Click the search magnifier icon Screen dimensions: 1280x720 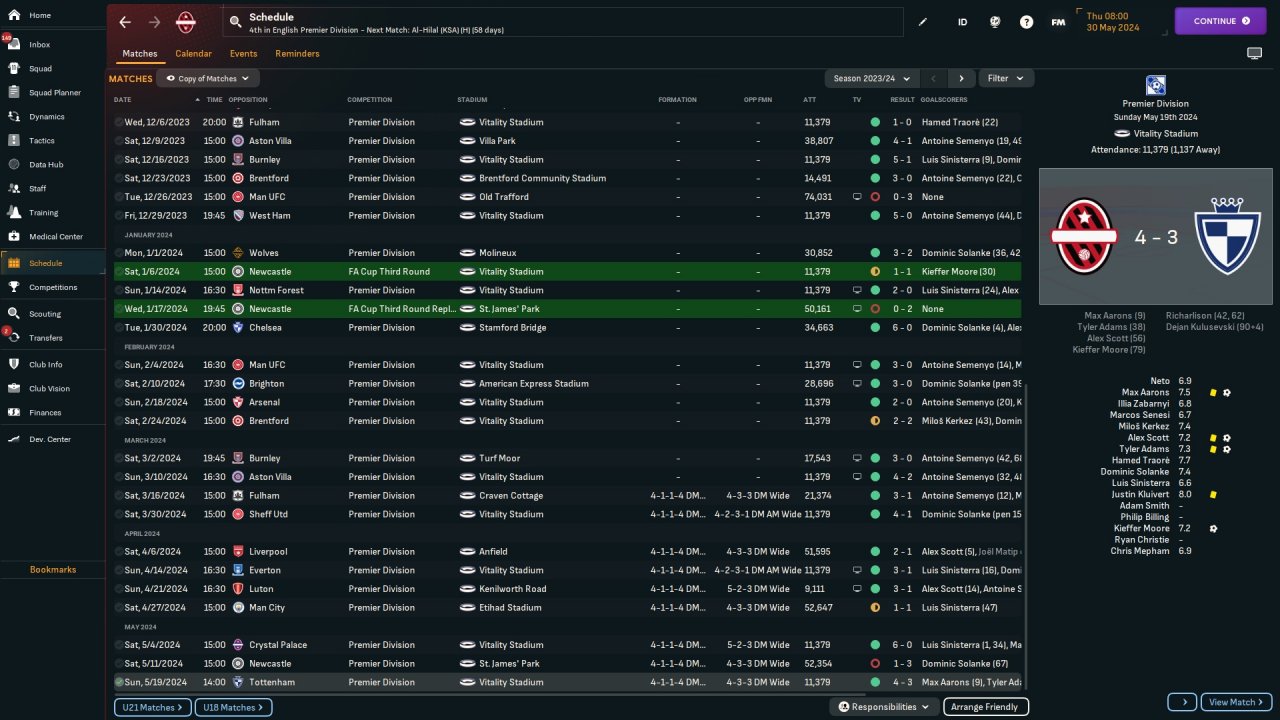[x=235, y=21]
